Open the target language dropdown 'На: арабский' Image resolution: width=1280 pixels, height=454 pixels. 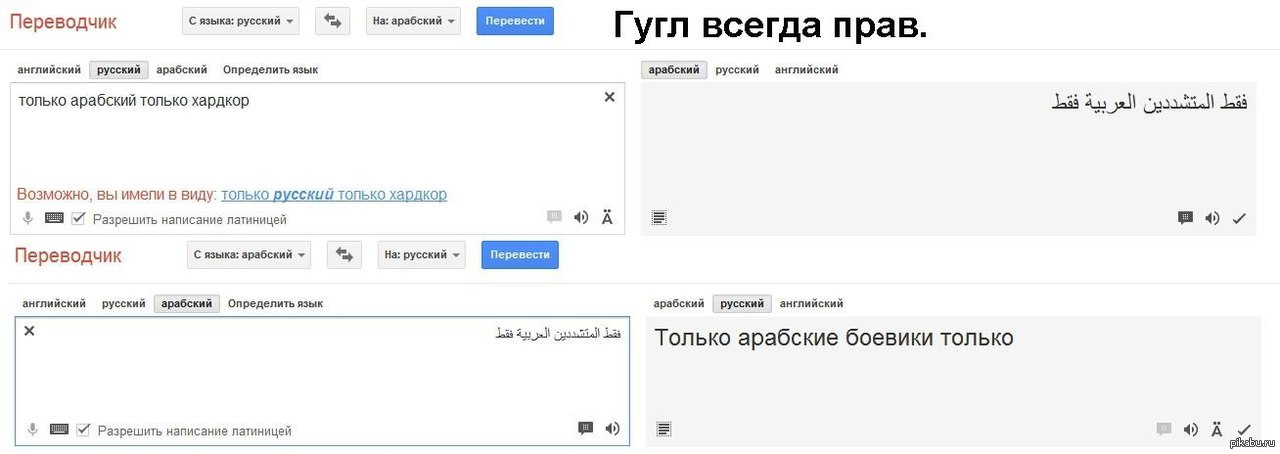click(413, 21)
